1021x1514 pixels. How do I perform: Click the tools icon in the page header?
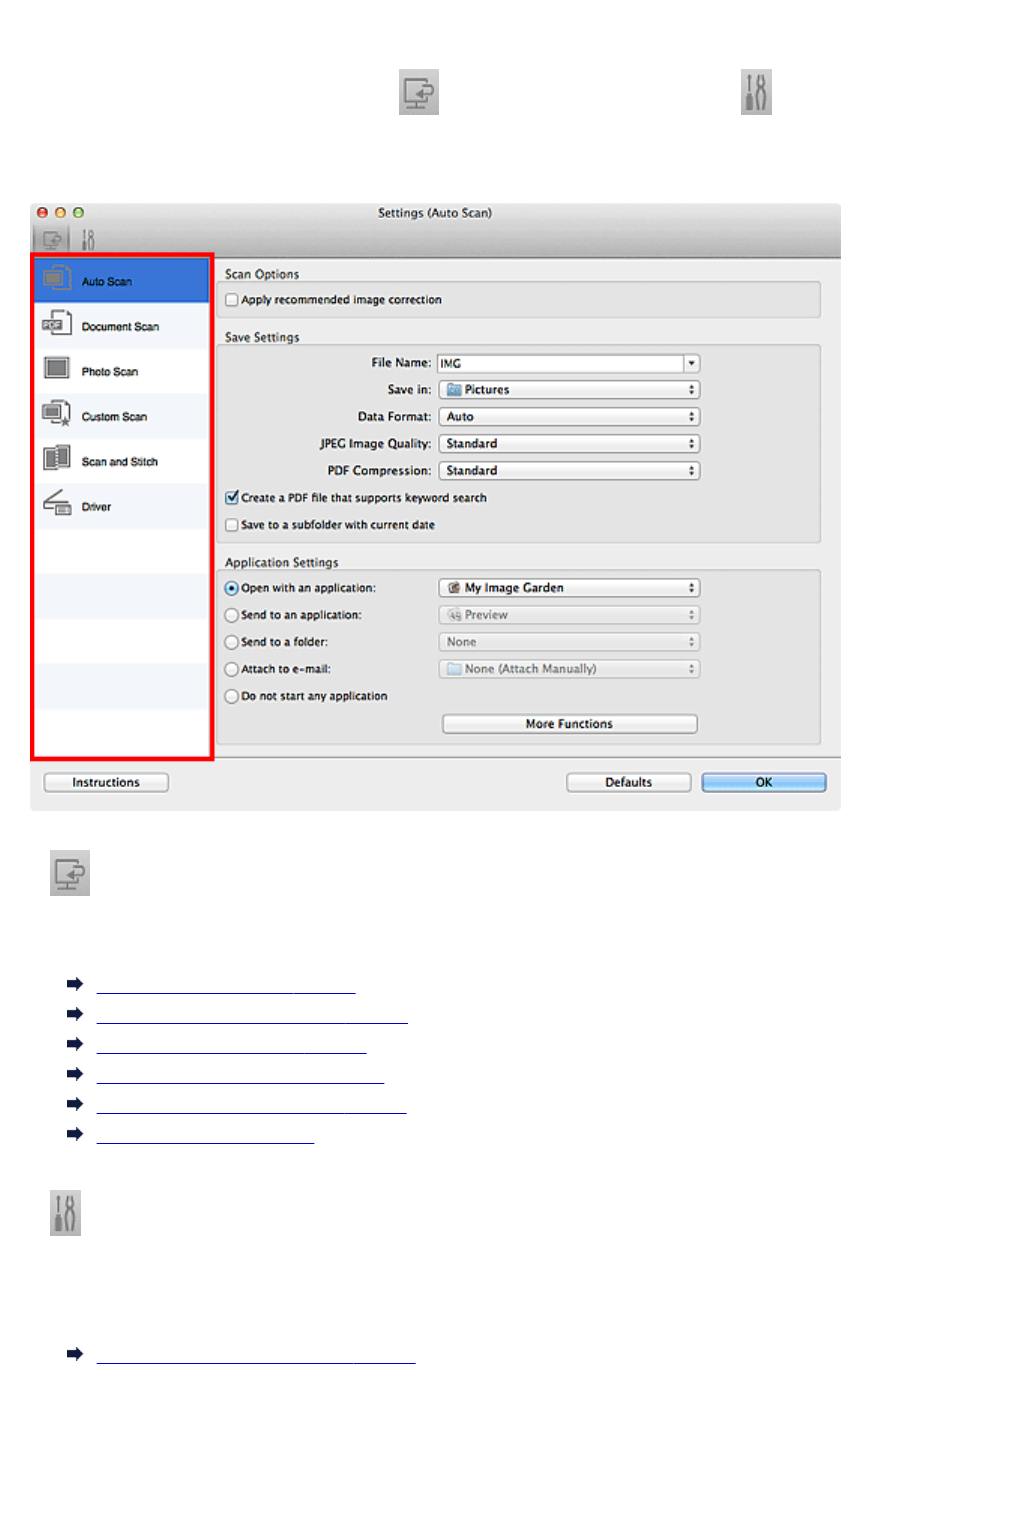(756, 92)
